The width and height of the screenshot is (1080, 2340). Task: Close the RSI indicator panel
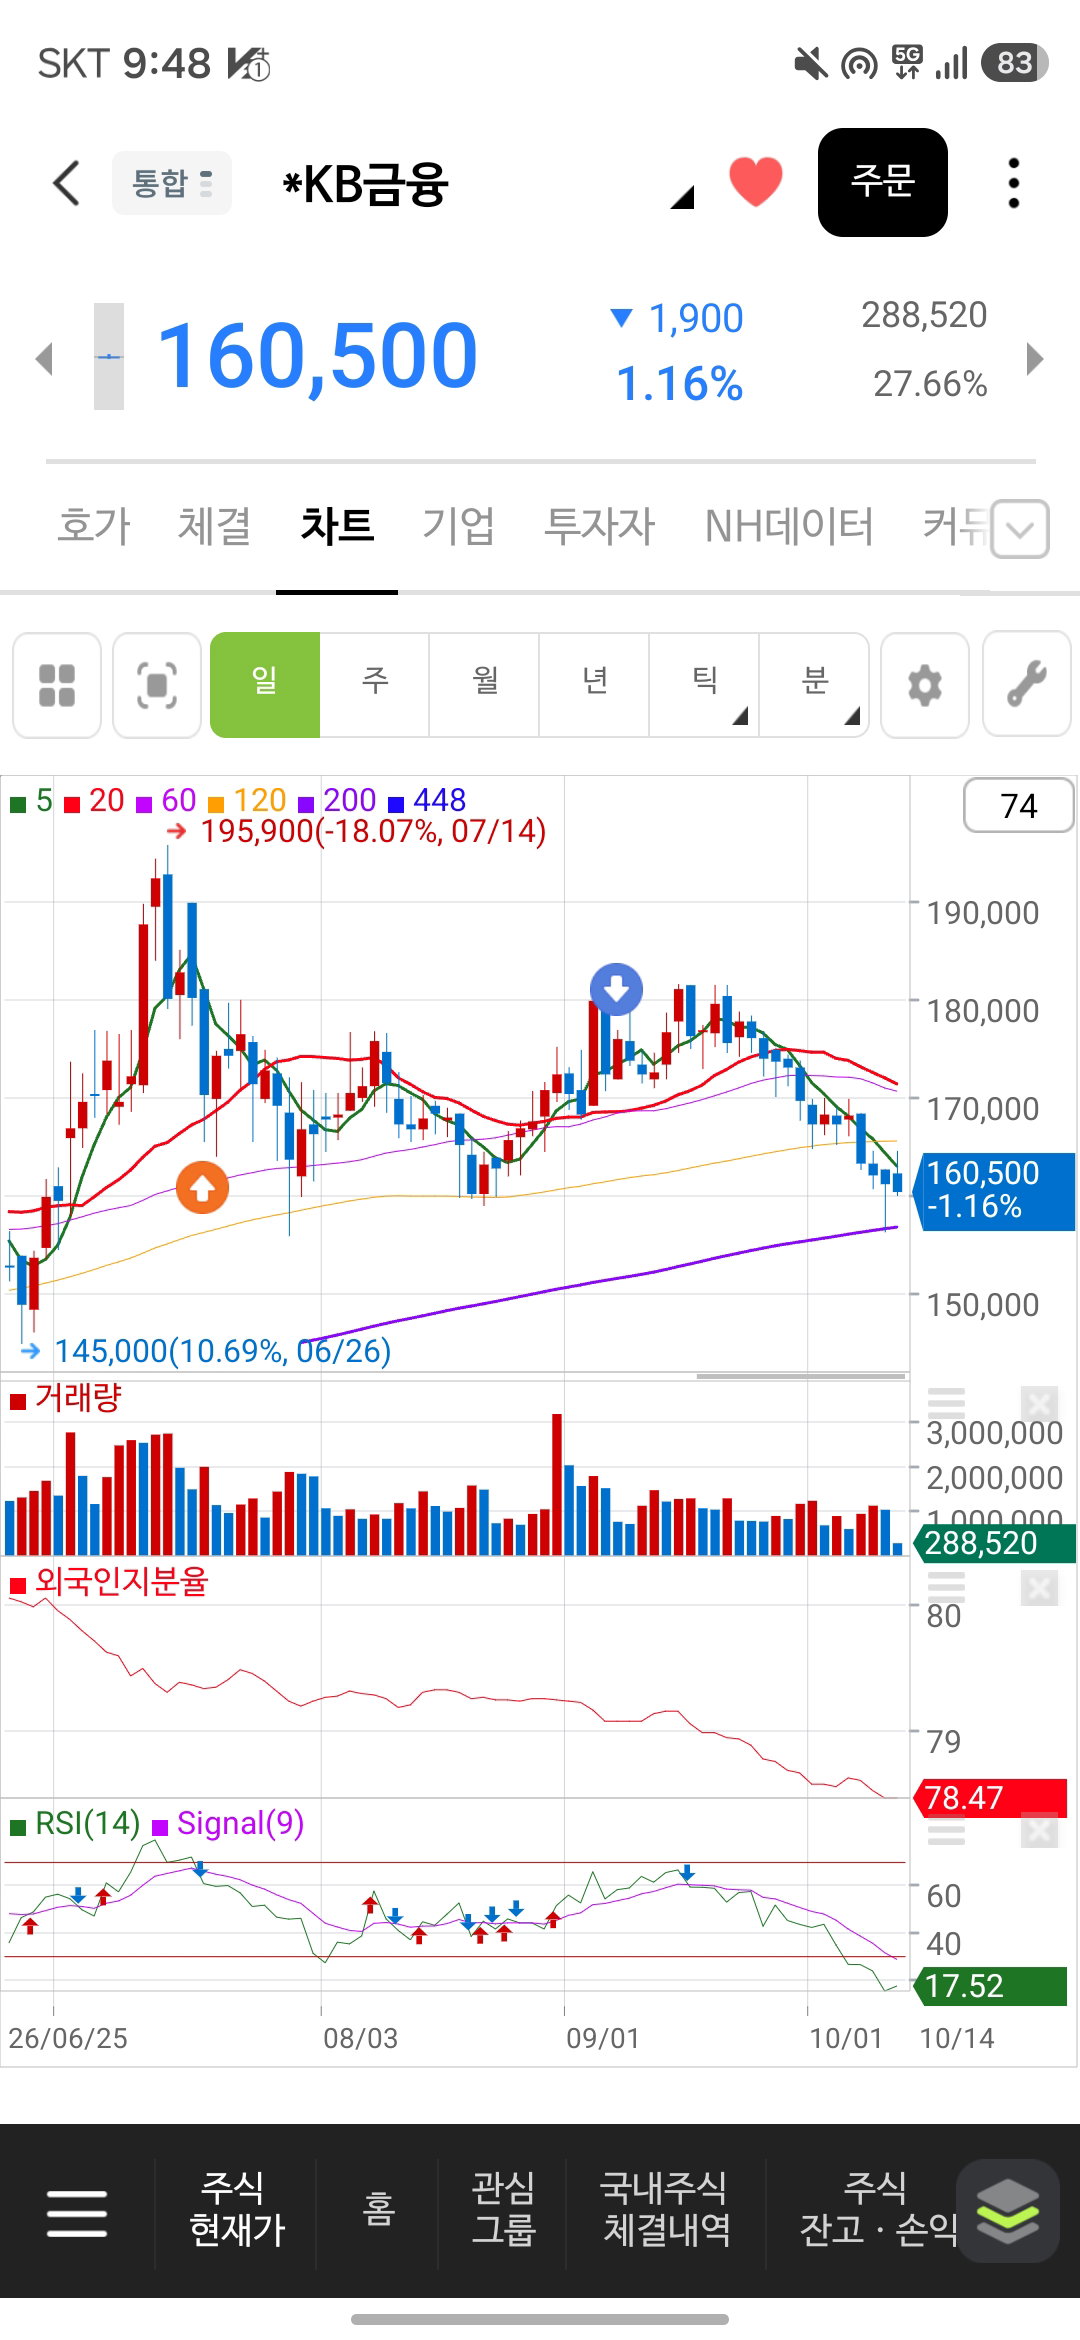click(x=1040, y=1830)
